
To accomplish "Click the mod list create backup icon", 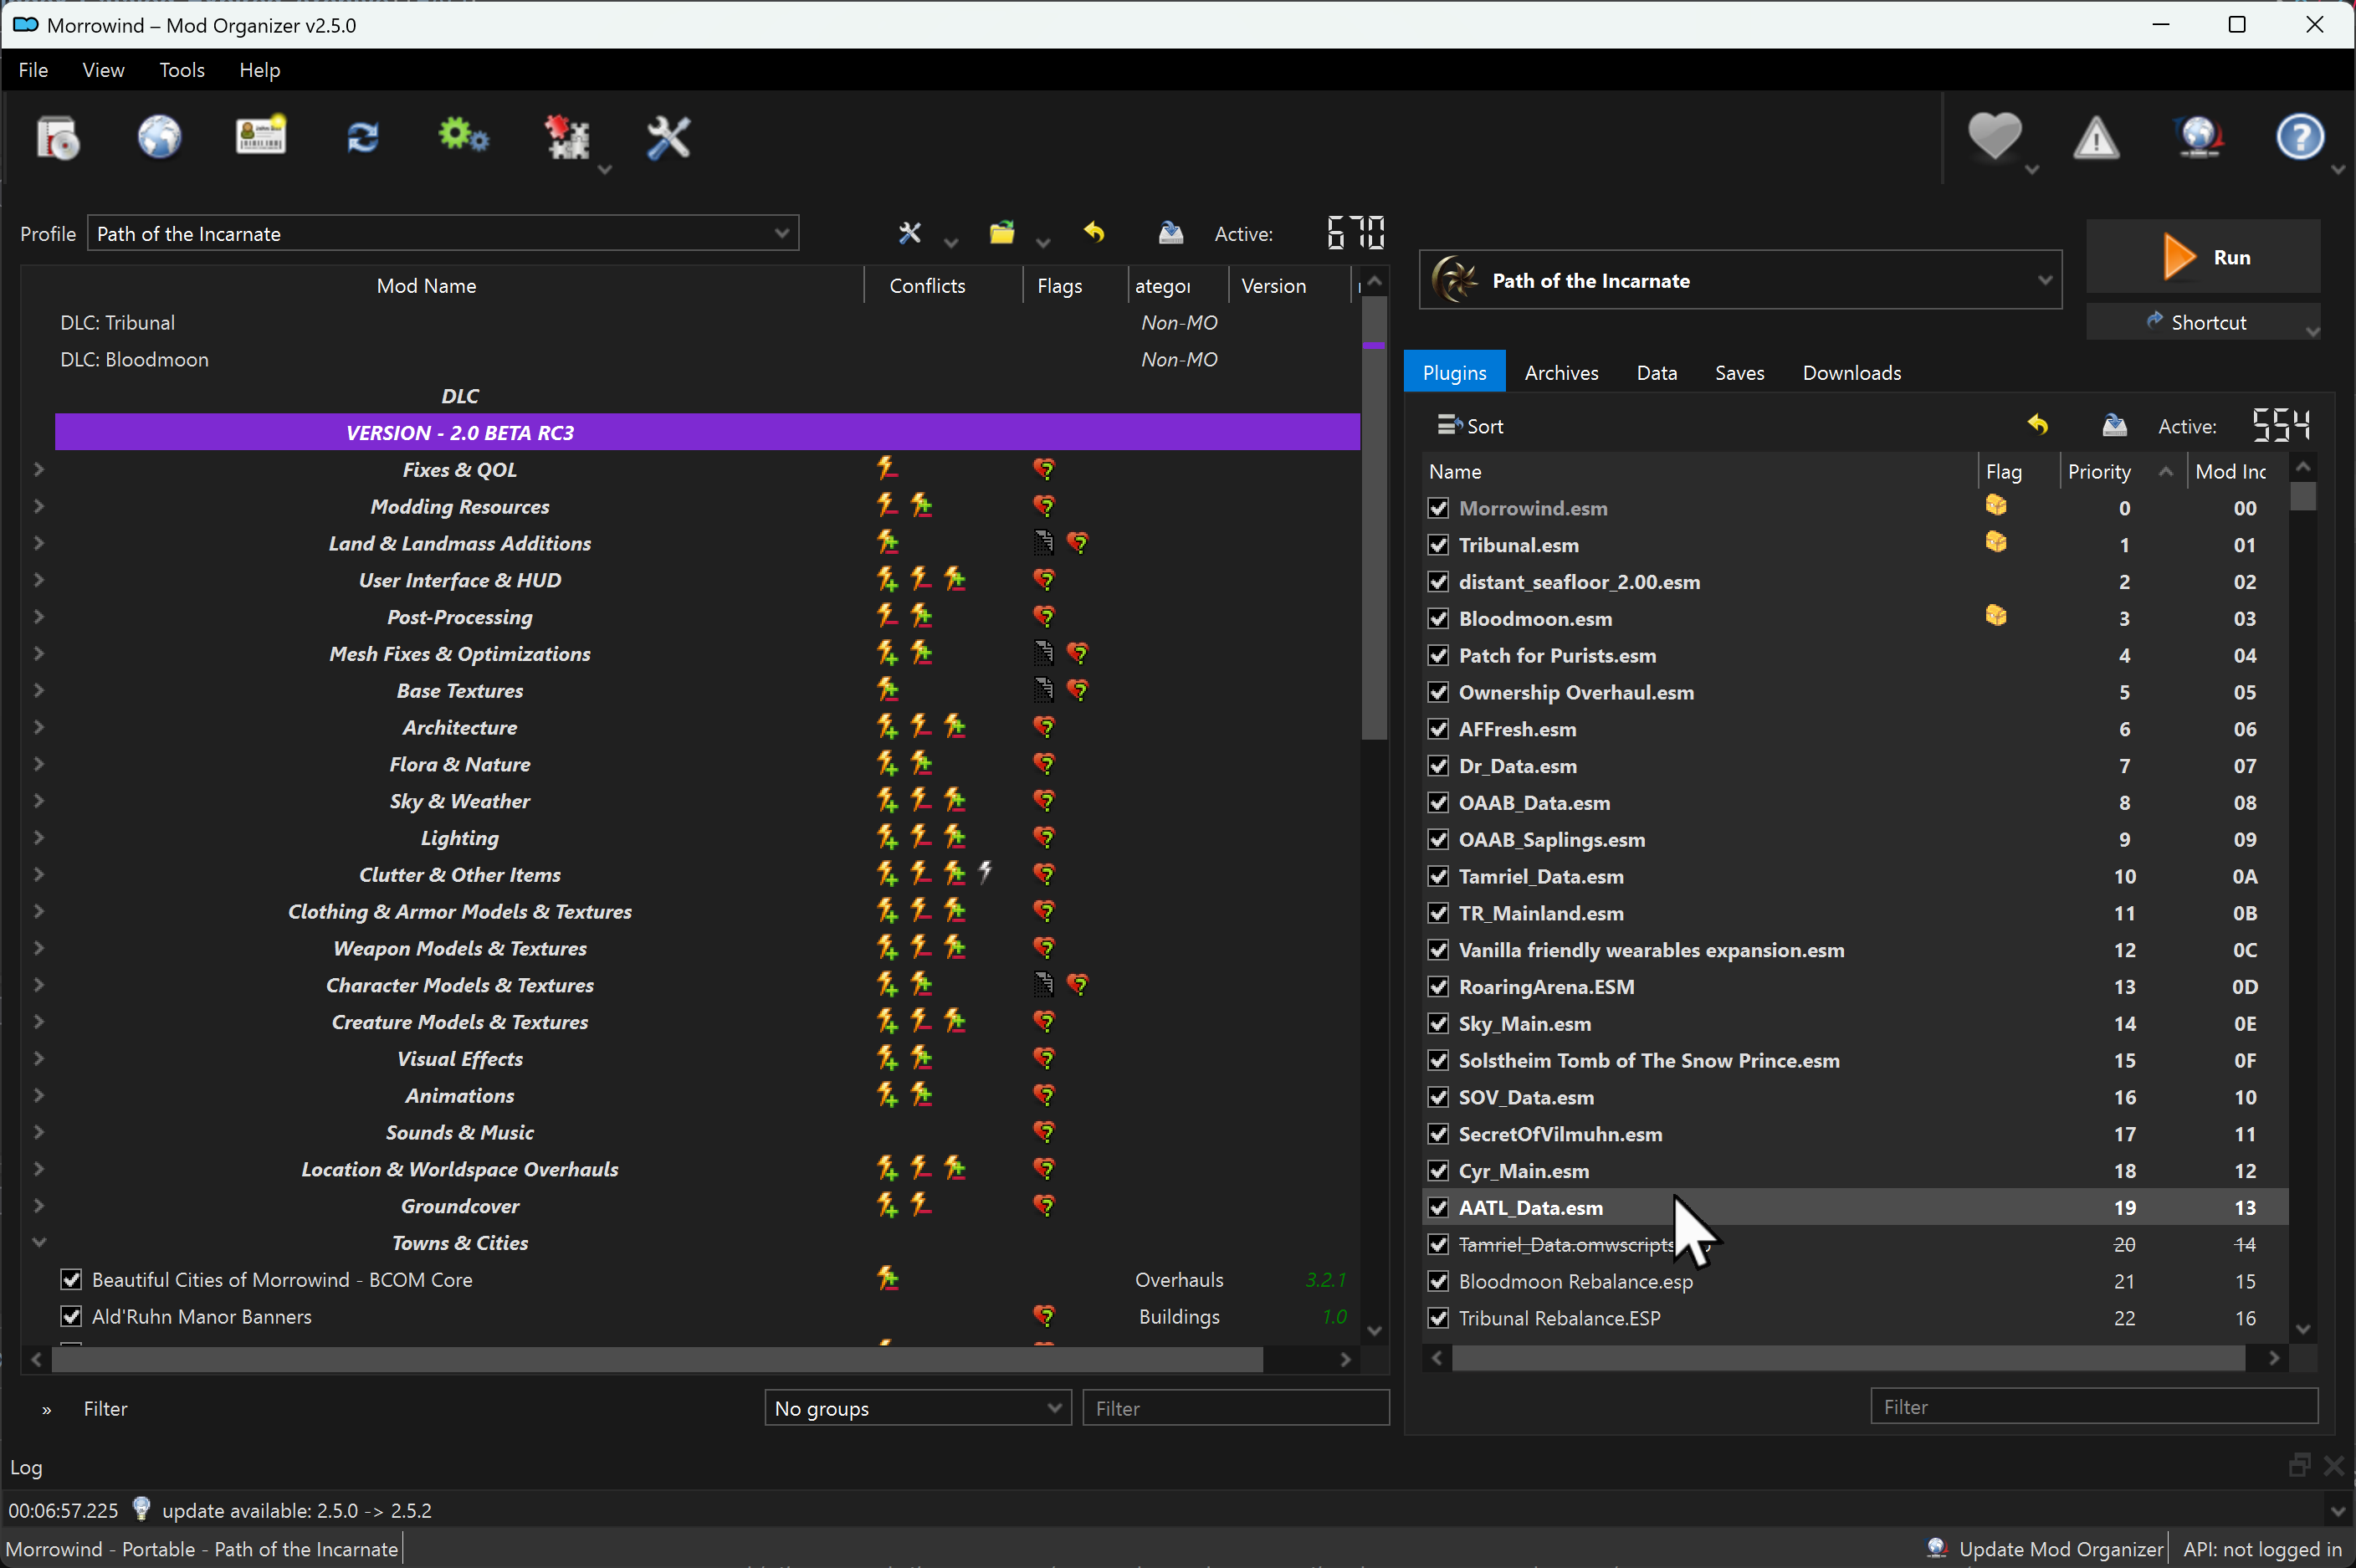I will pyautogui.click(x=1170, y=233).
